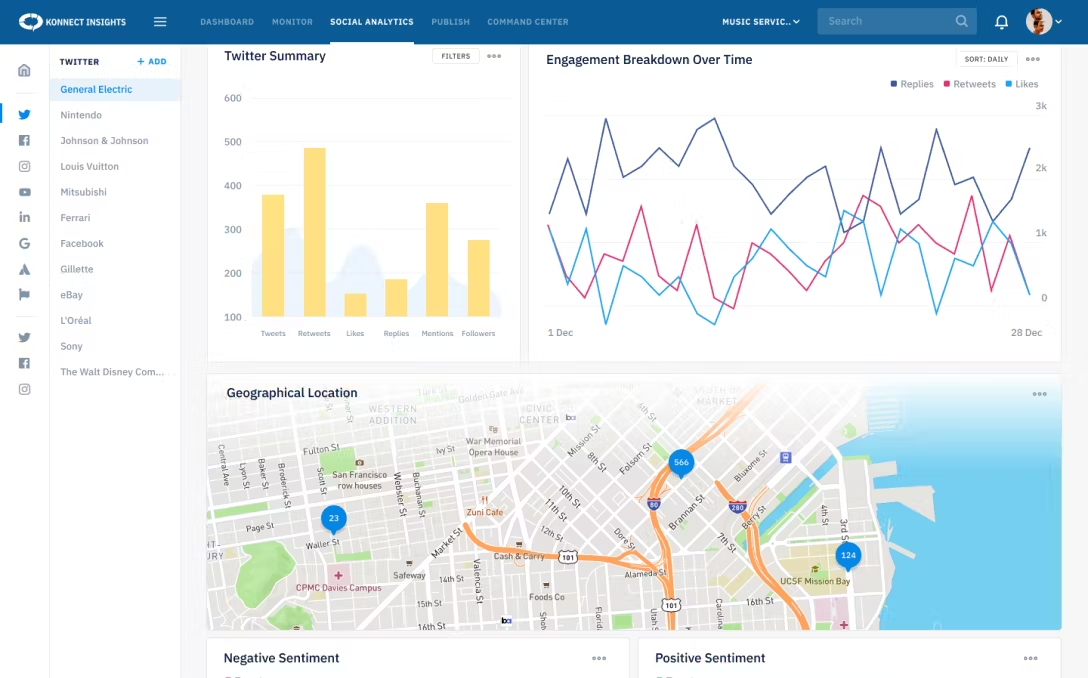Open the notifications bell
The image size is (1088, 678).
(x=1001, y=22)
